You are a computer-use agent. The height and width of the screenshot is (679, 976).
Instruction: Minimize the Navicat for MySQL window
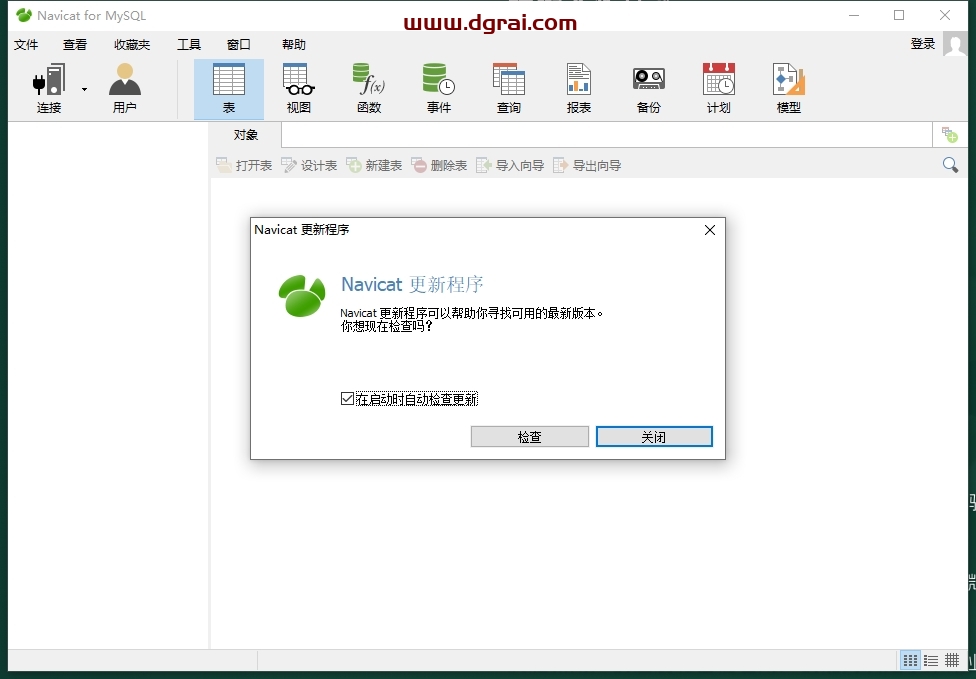[x=854, y=16]
